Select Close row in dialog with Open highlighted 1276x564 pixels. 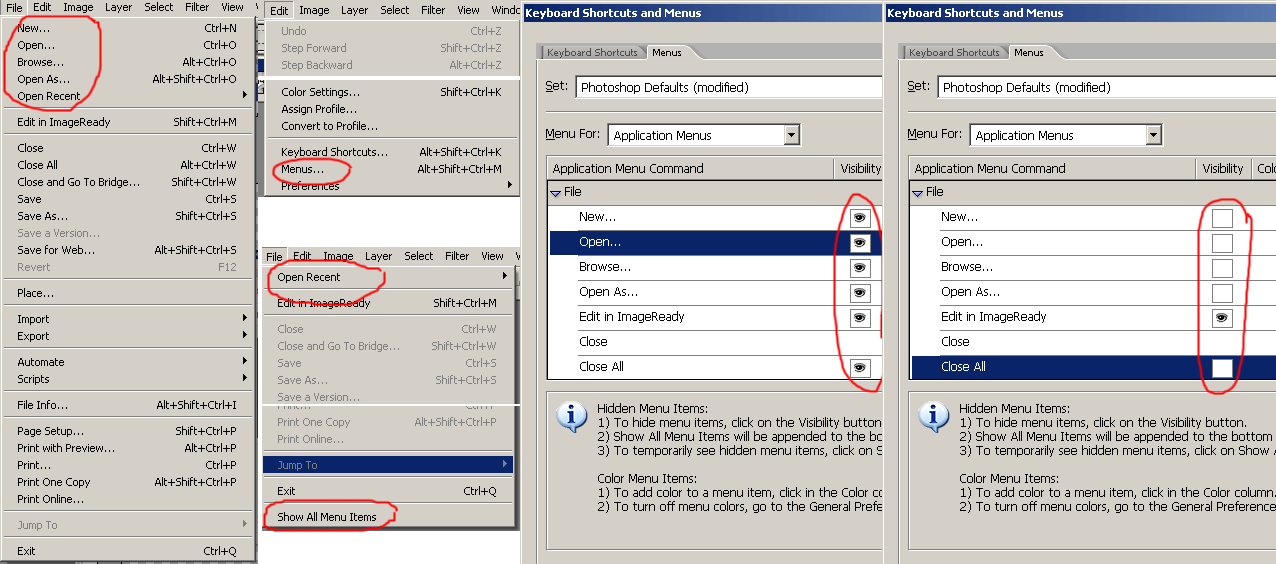[716, 342]
